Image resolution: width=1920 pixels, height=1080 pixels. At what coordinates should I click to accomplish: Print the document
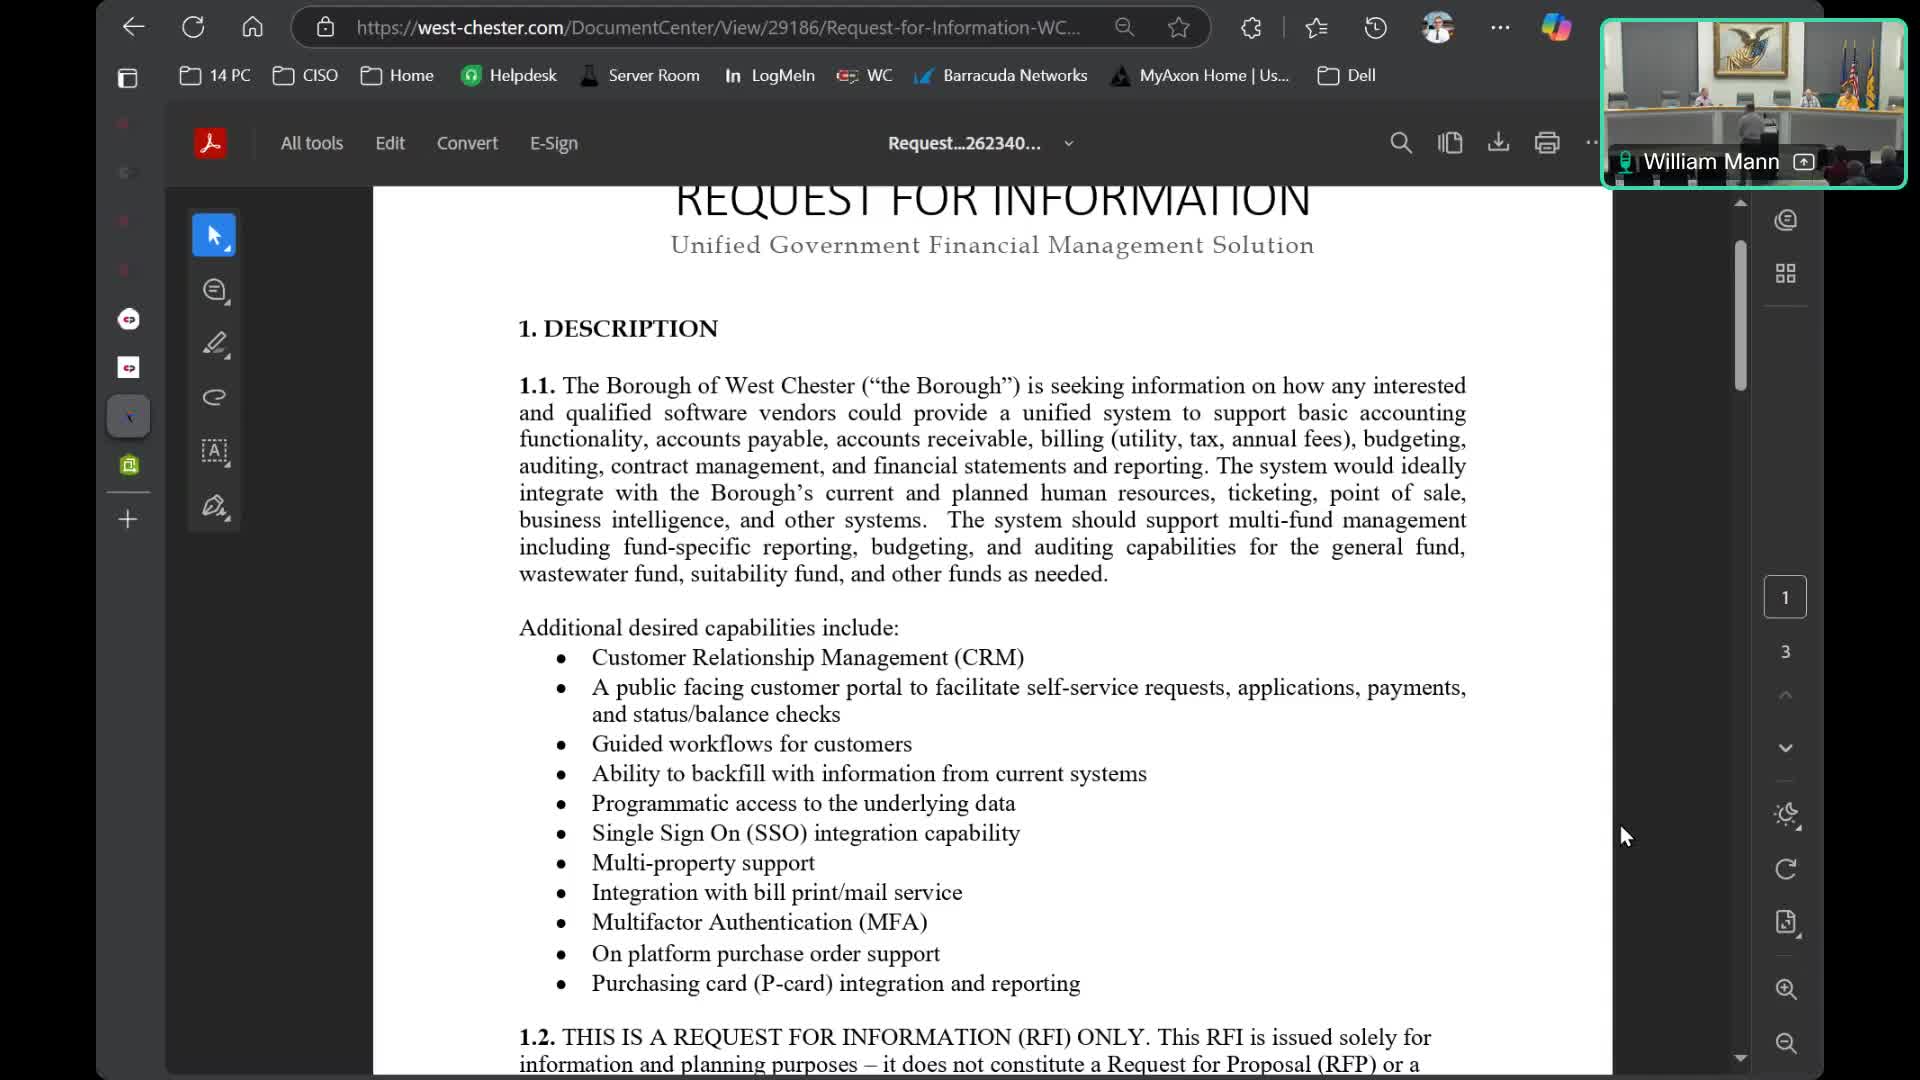pos(1546,143)
